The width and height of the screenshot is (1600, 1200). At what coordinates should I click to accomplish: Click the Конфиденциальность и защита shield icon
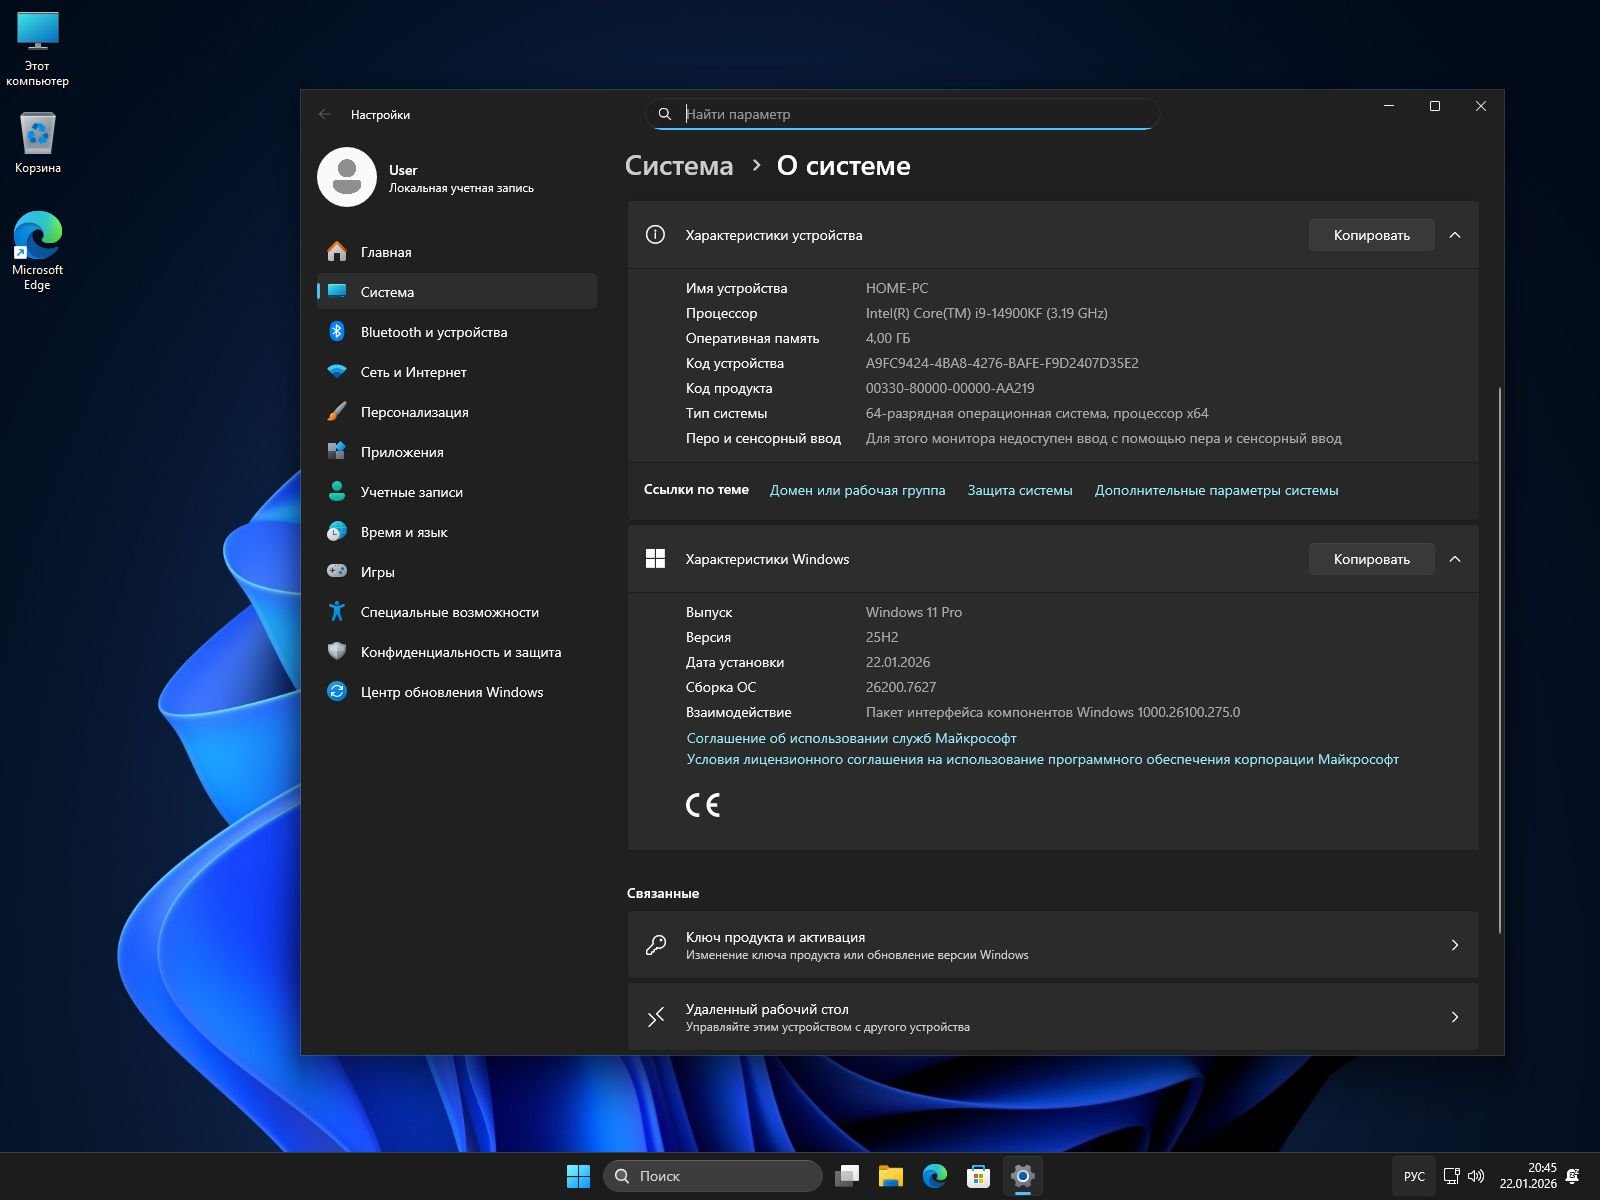click(337, 652)
